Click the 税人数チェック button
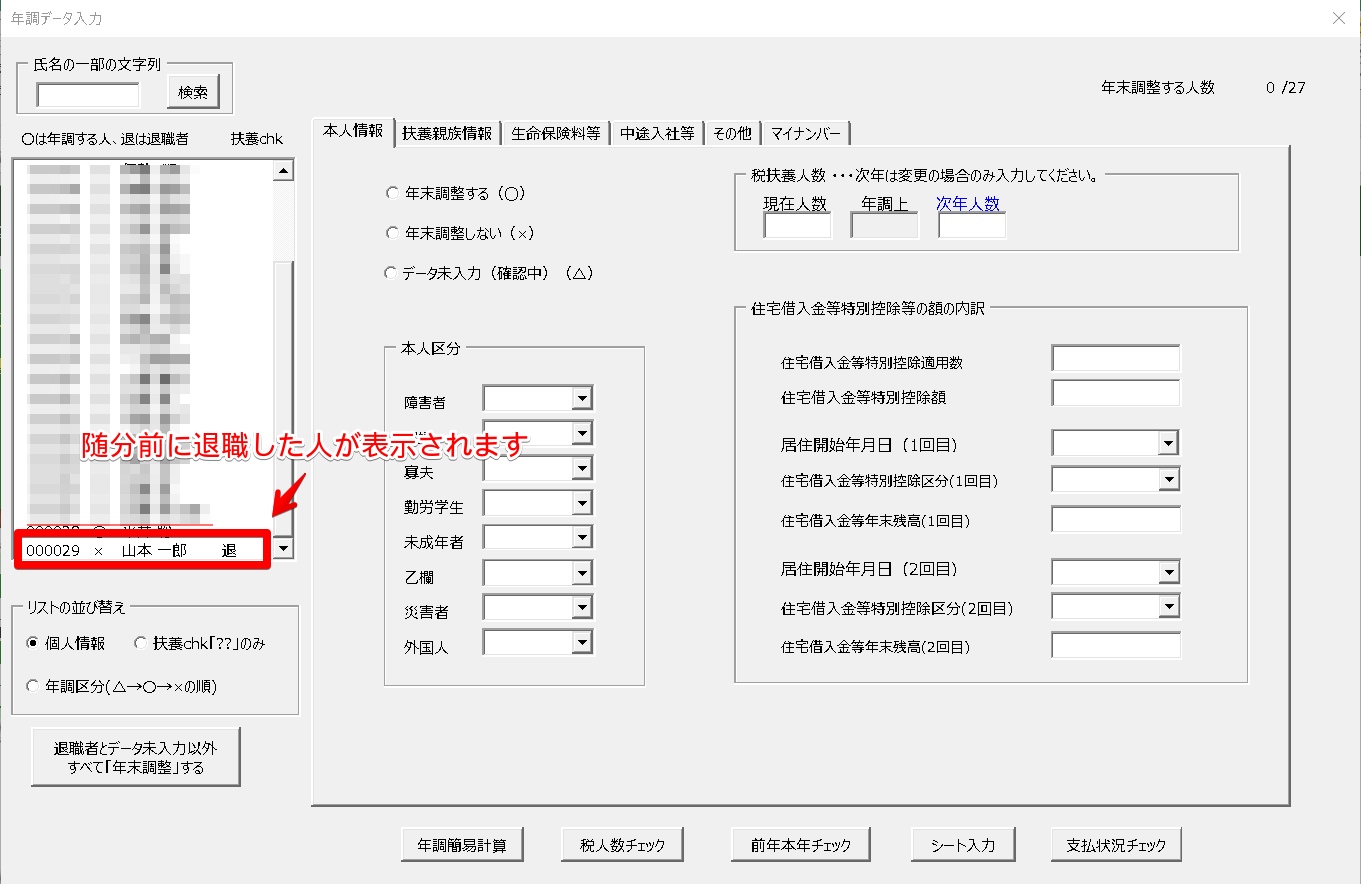This screenshot has height=884, width=1361. [622, 845]
